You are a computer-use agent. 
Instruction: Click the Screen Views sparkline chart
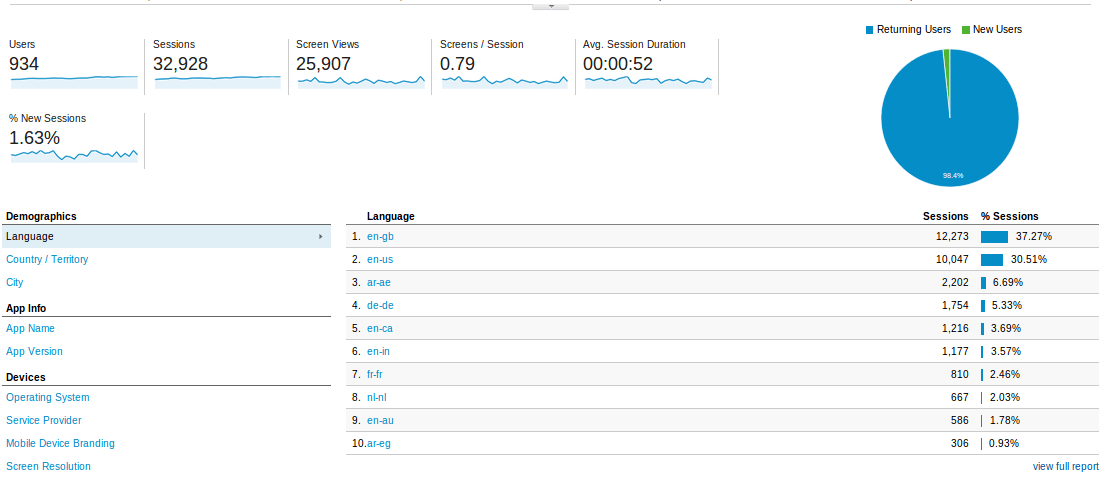coord(361,82)
